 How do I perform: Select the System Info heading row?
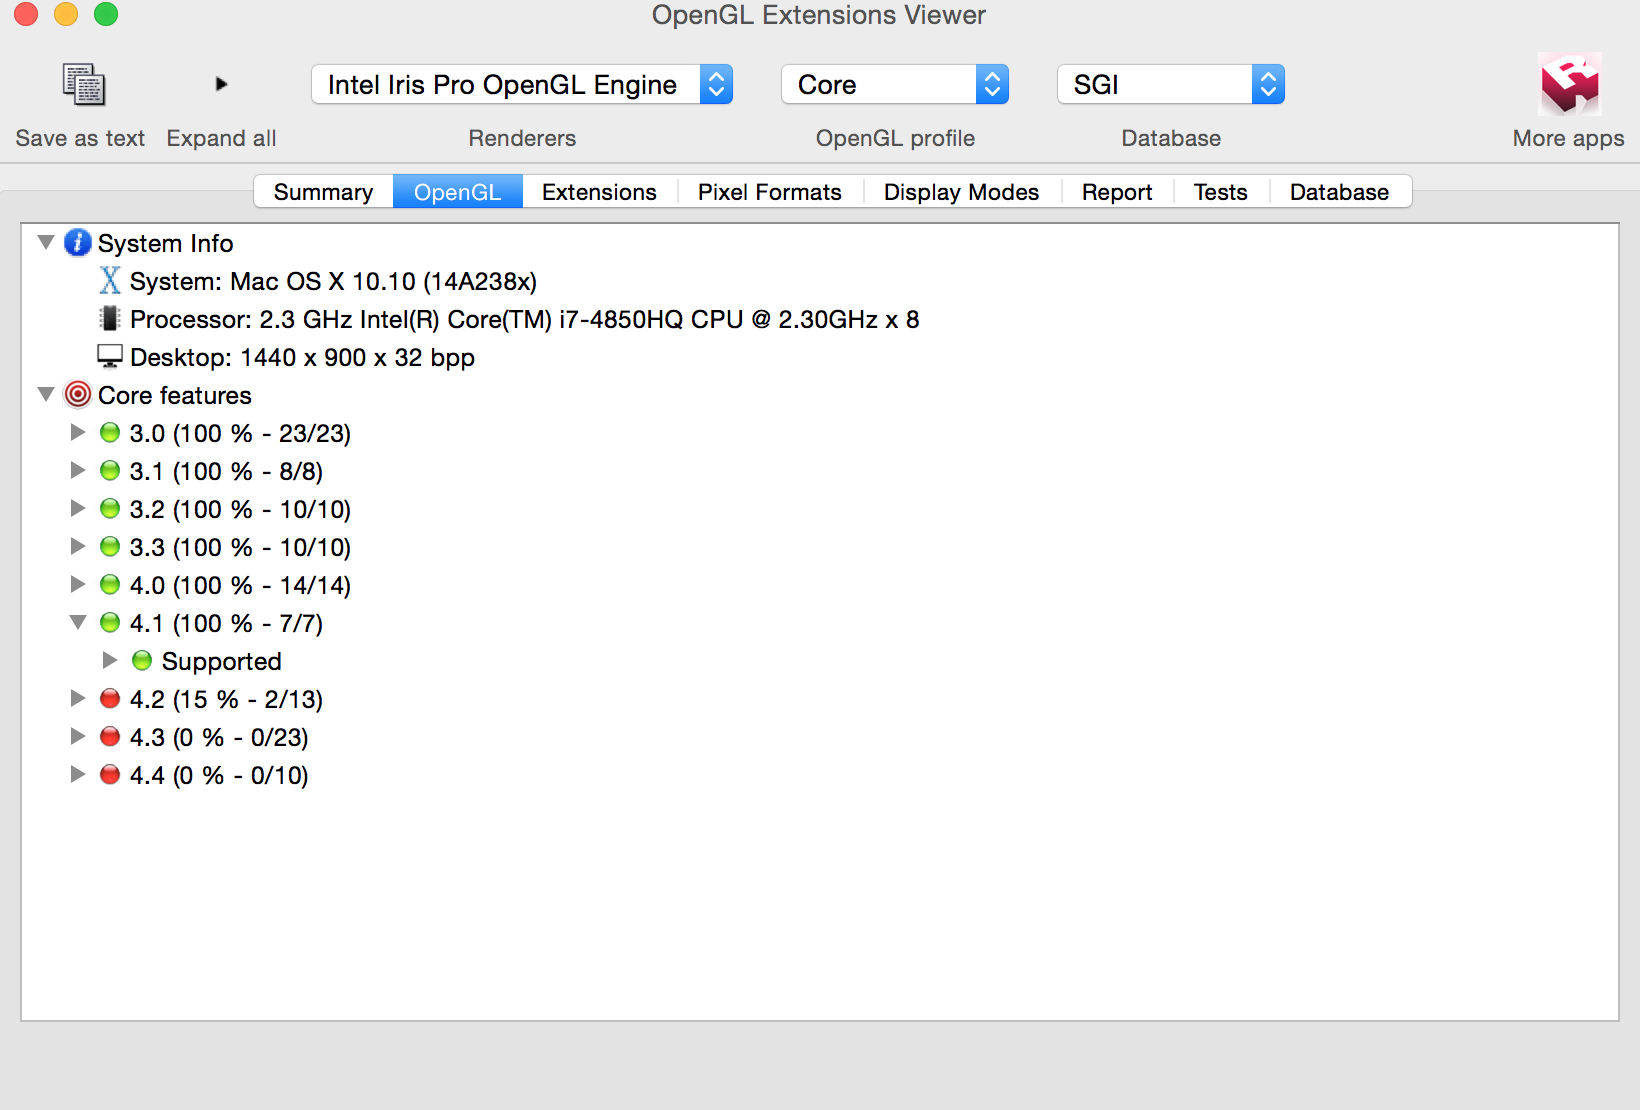166,243
